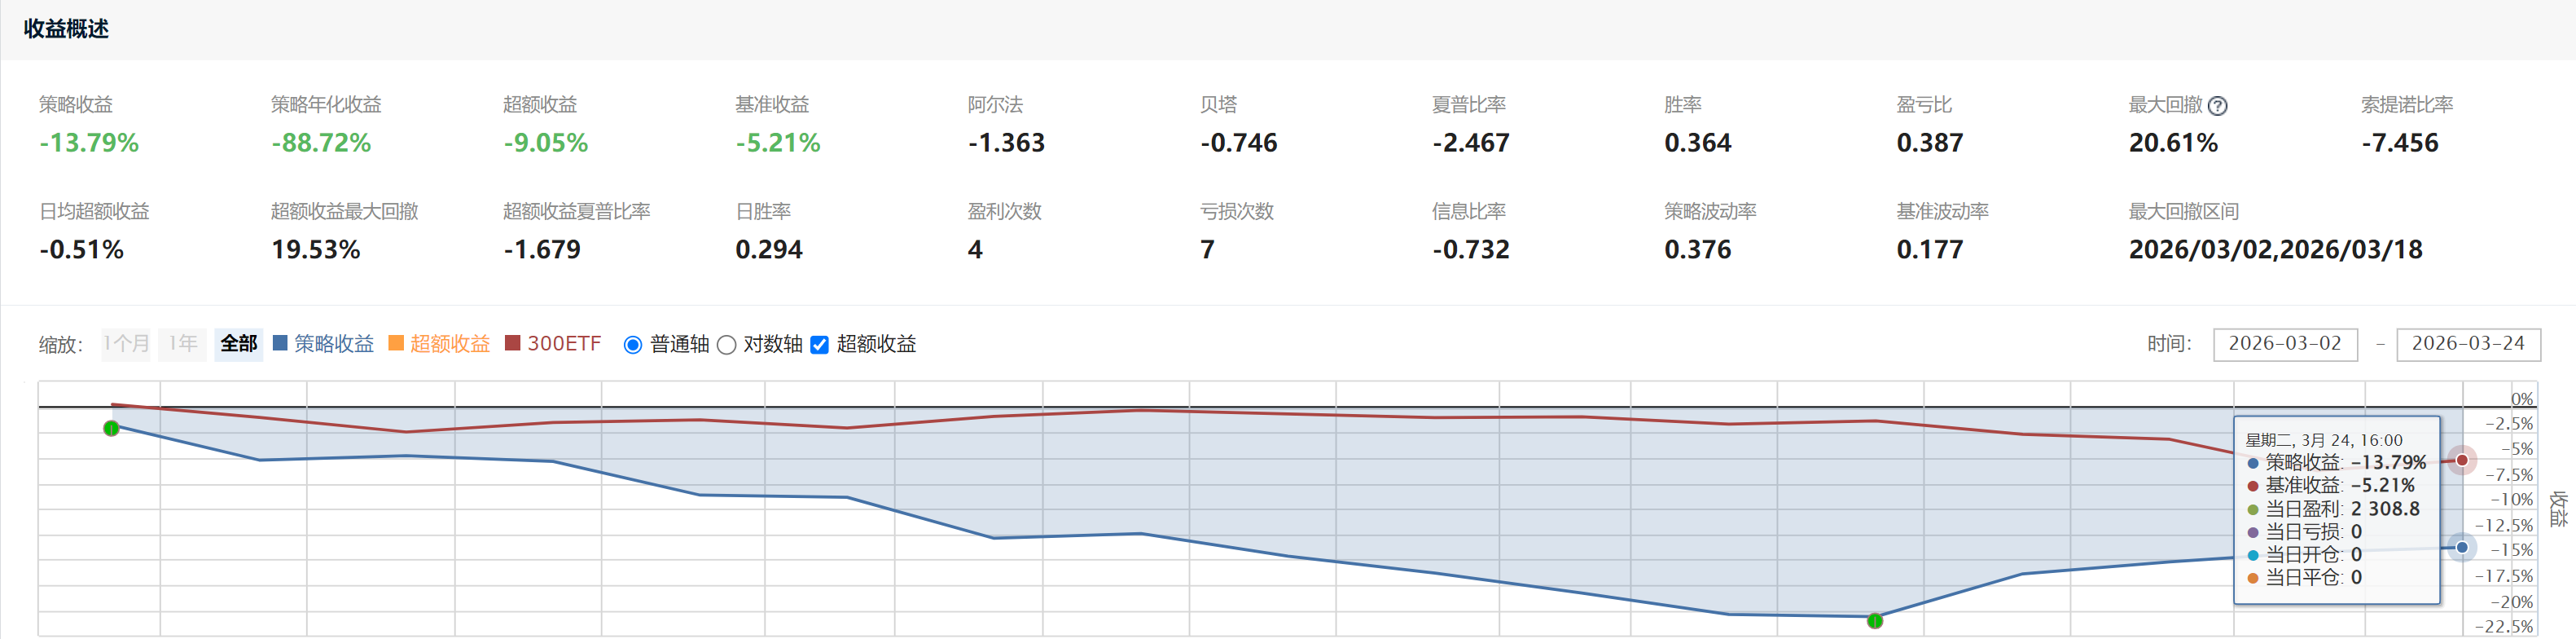Select the 普通轴 radio button
The height and width of the screenshot is (639, 2576).
[632, 345]
